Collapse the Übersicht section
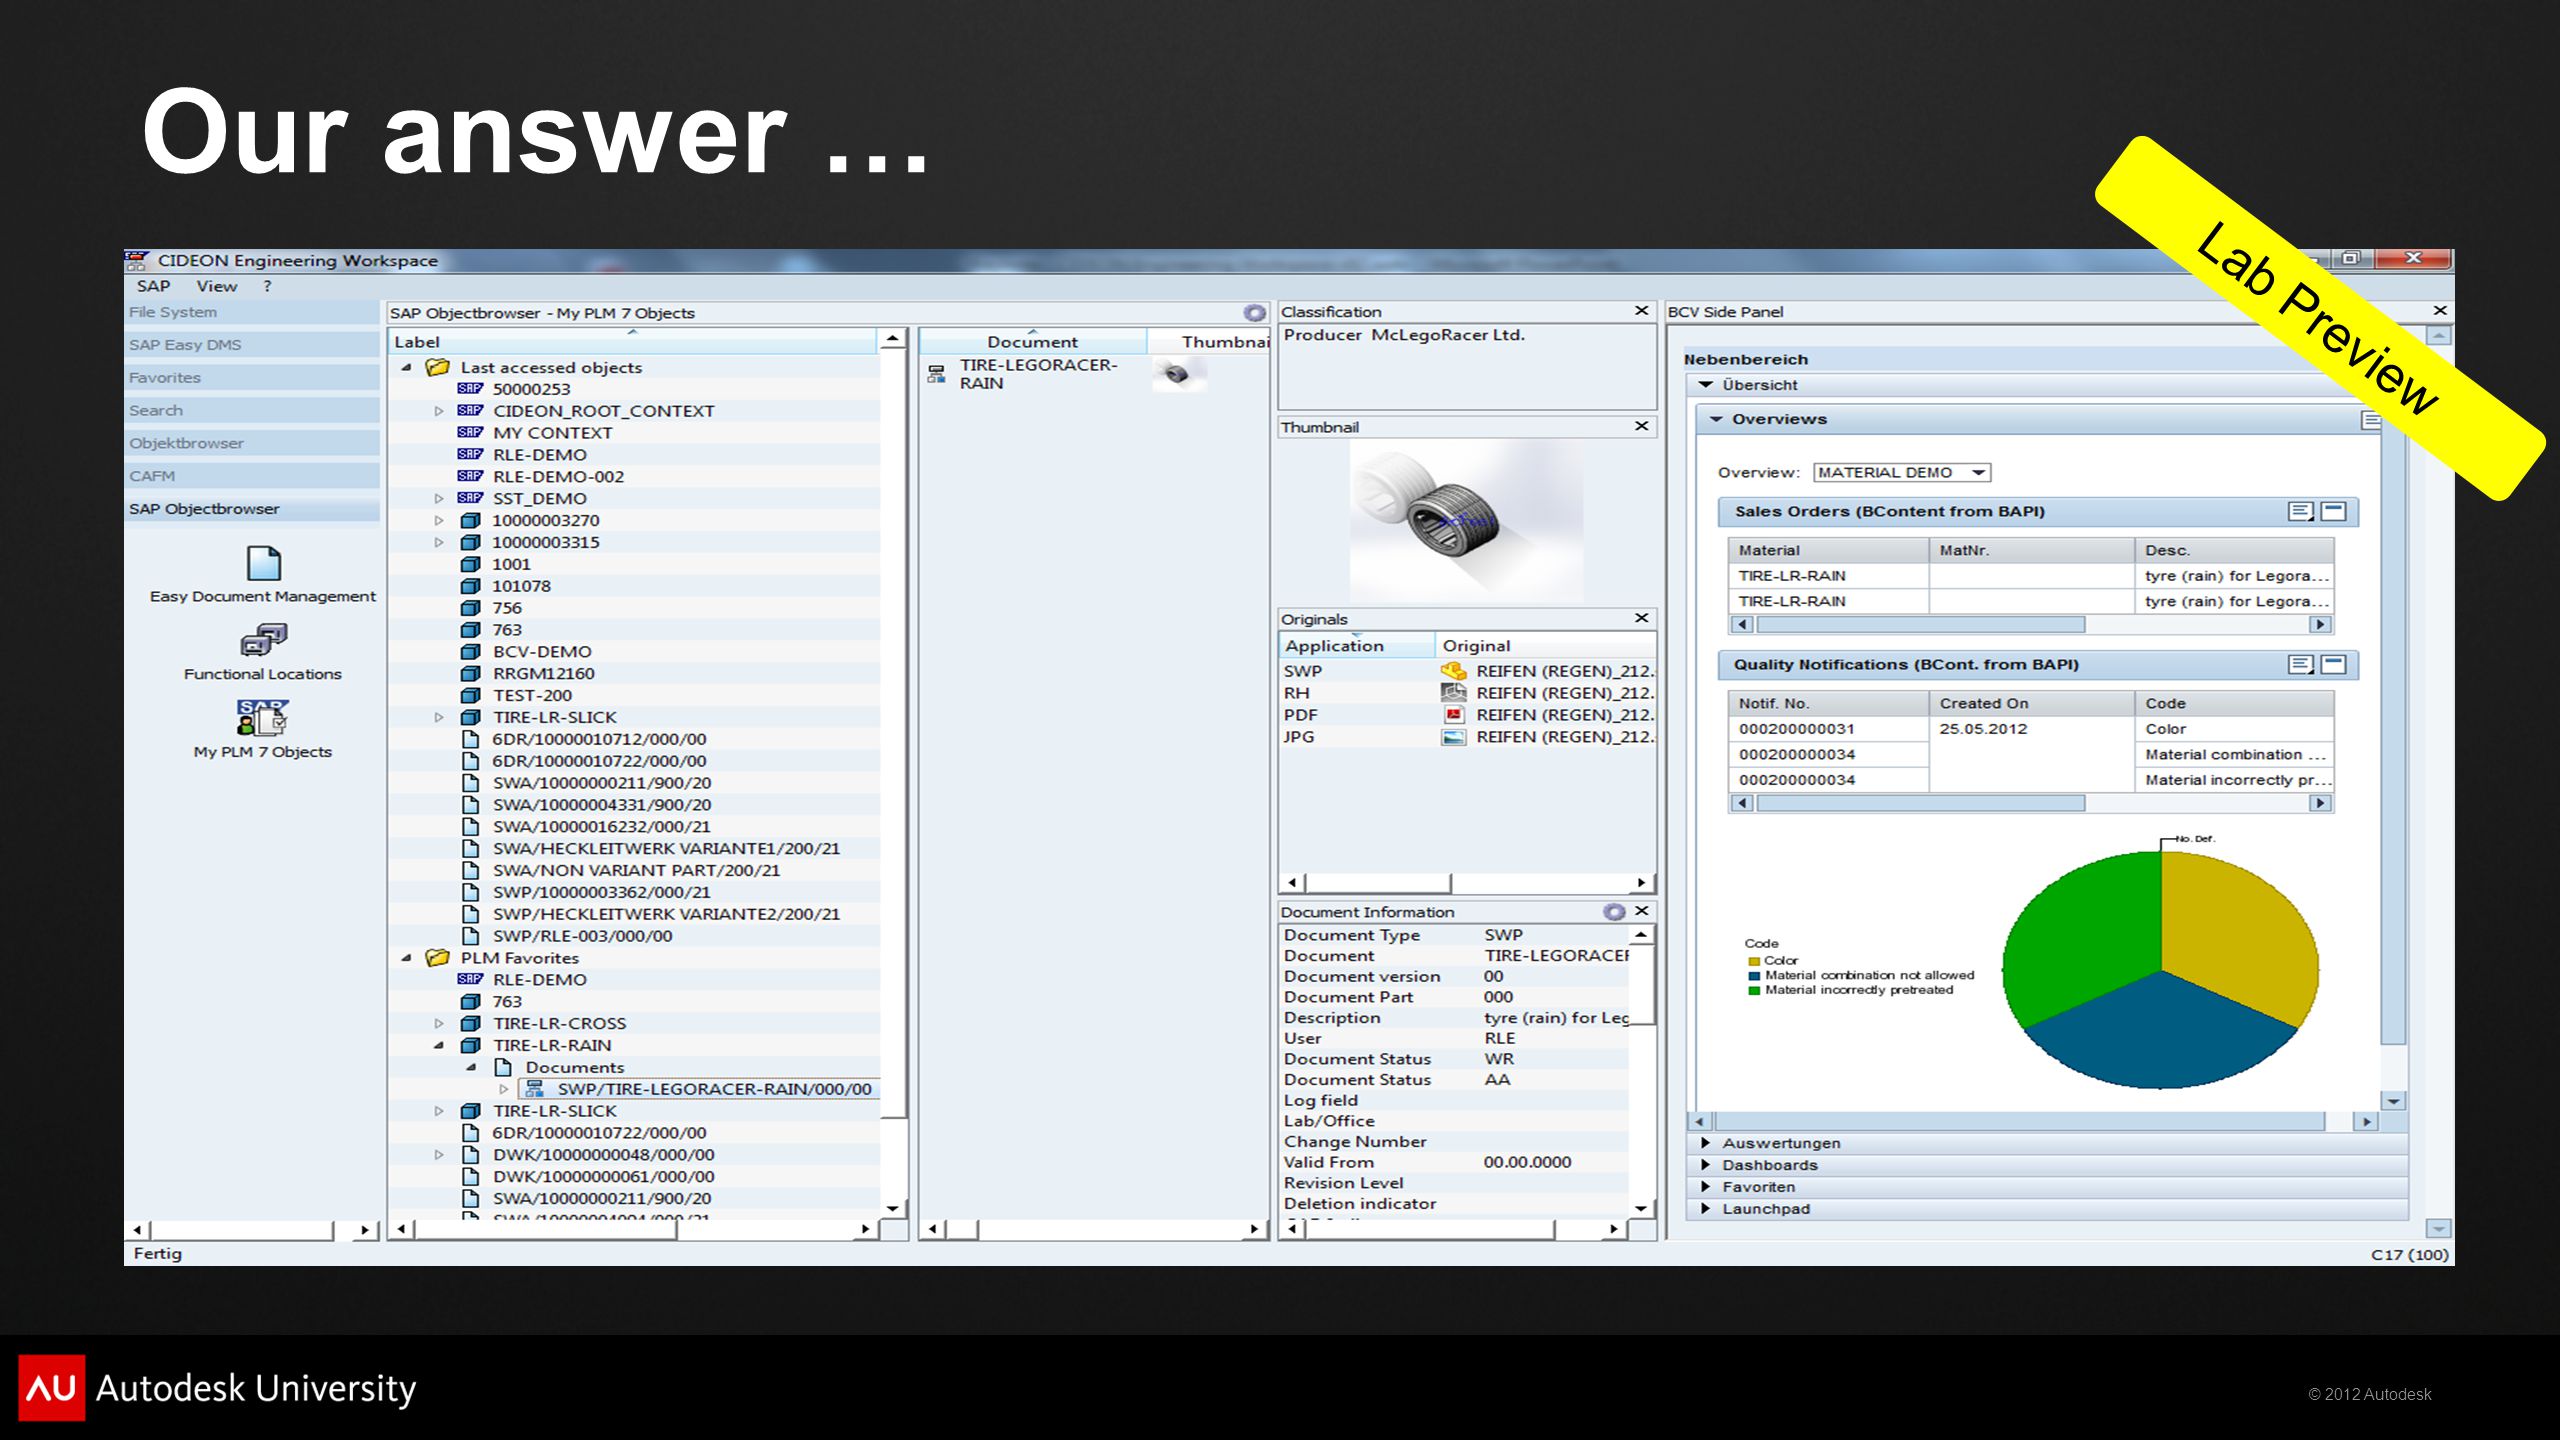The width and height of the screenshot is (2560, 1440). tap(1706, 385)
